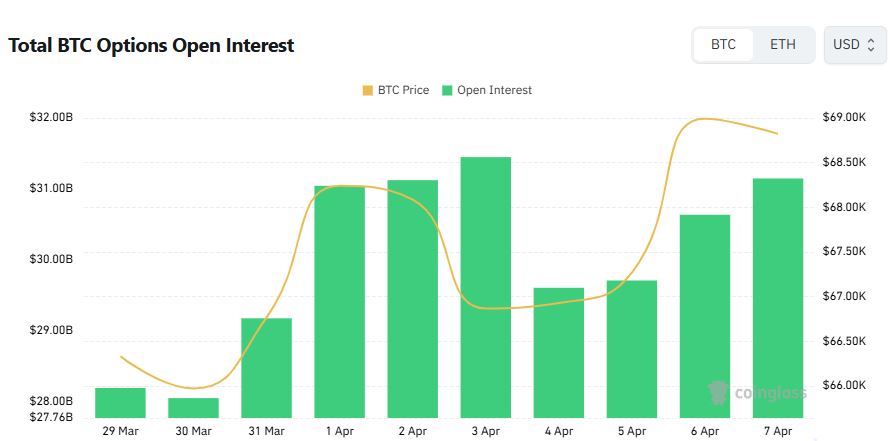Switch to the BTC tab
Viewport: 894px width, 441px height.
point(723,45)
